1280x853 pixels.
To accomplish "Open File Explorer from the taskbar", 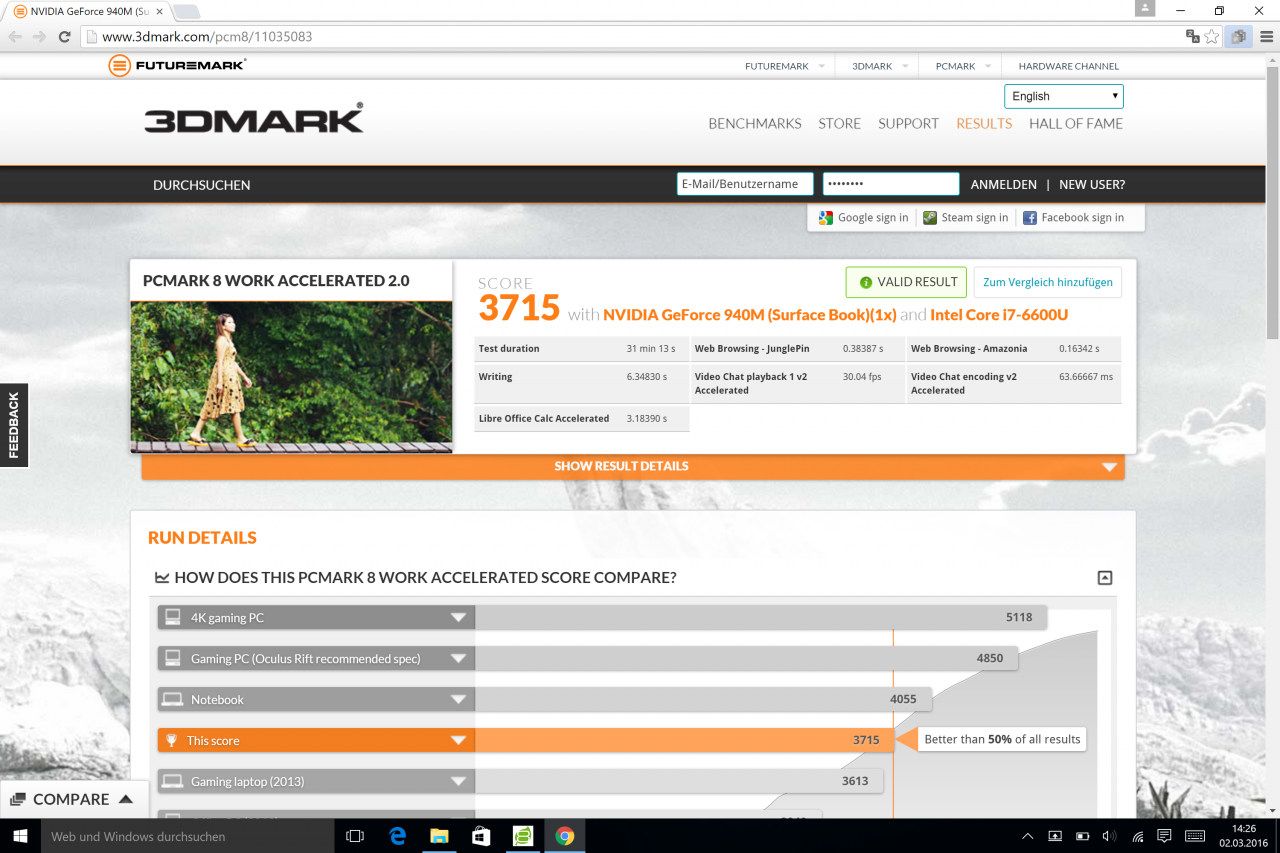I will pos(439,836).
